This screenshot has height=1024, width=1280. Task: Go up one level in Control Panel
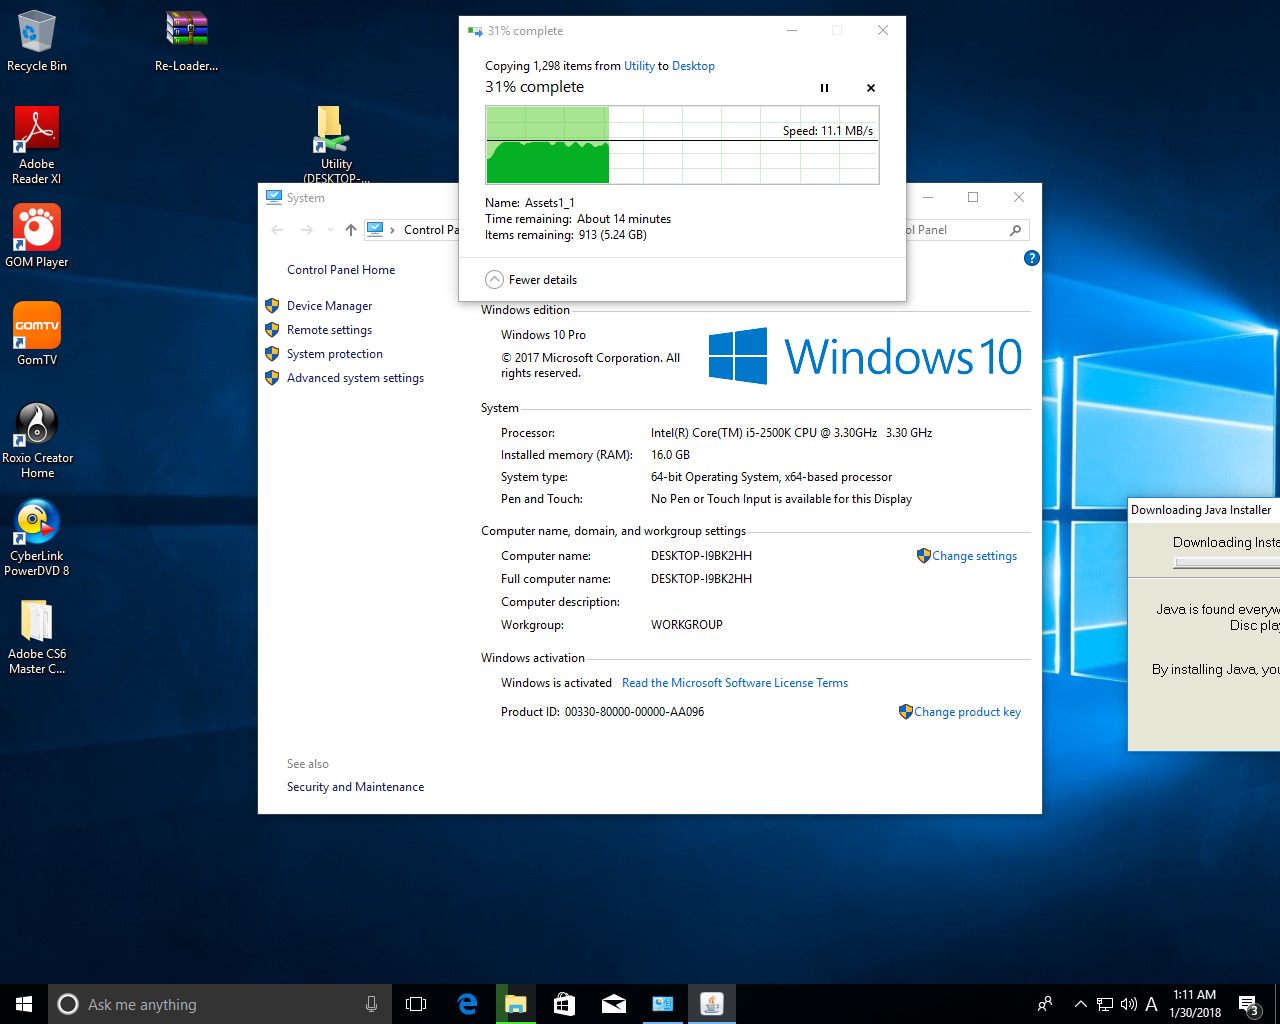coord(351,230)
